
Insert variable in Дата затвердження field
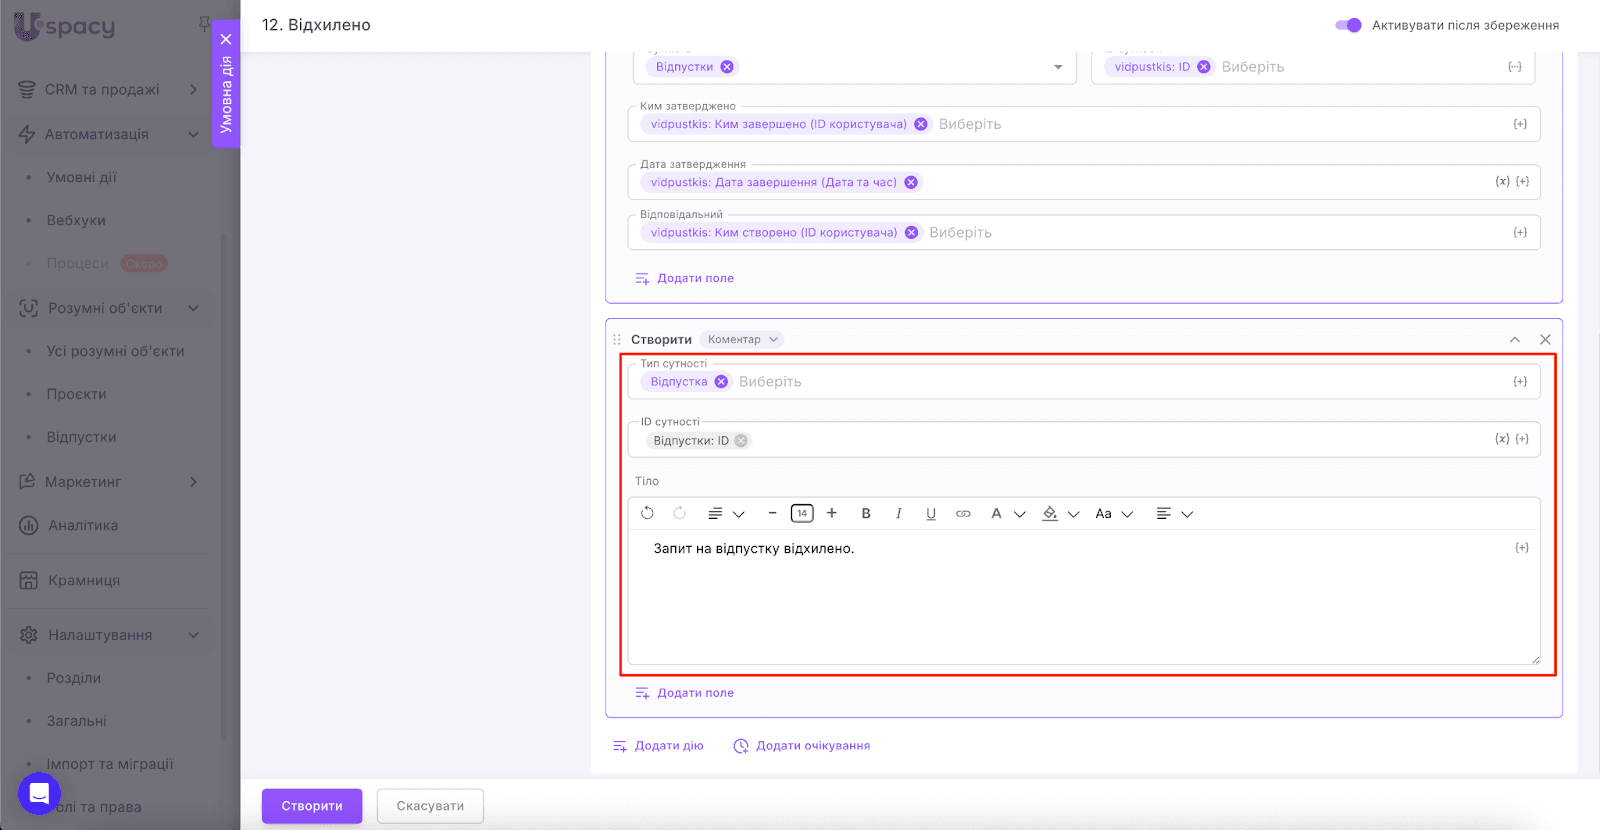point(1522,182)
